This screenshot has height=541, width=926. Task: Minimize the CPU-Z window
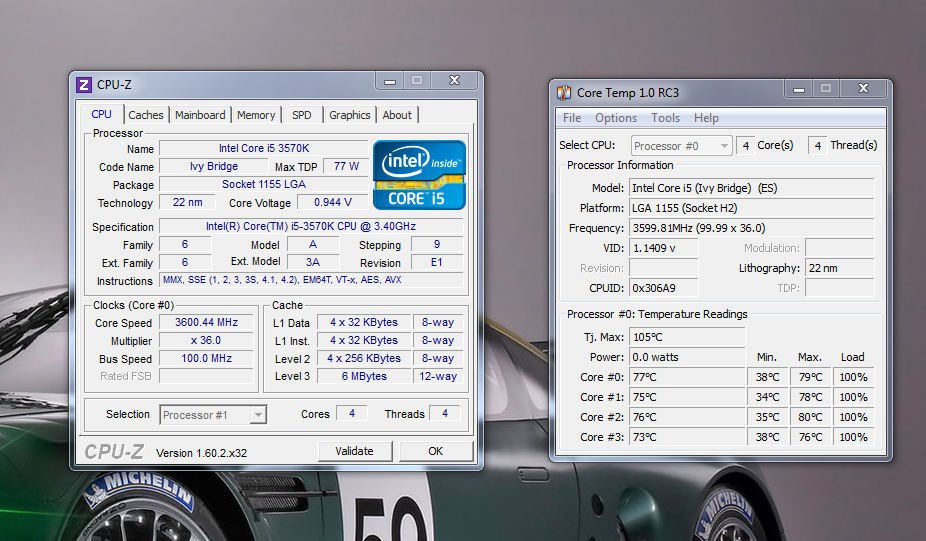(390, 80)
